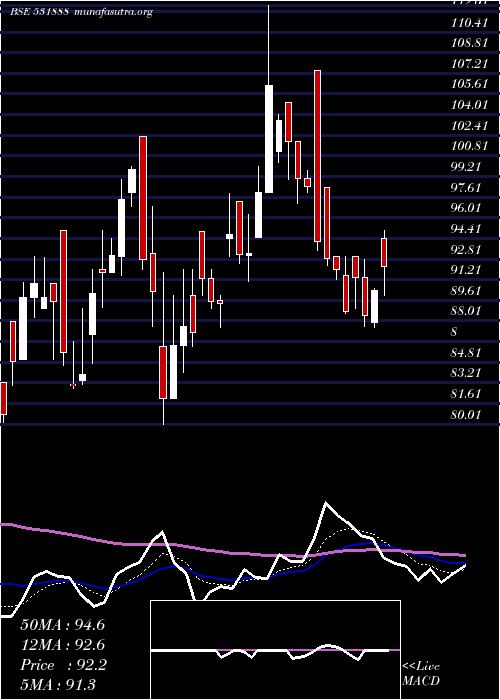Select the 110.41 price axis label
The width and height of the screenshot is (500, 700).
click(469, 22)
